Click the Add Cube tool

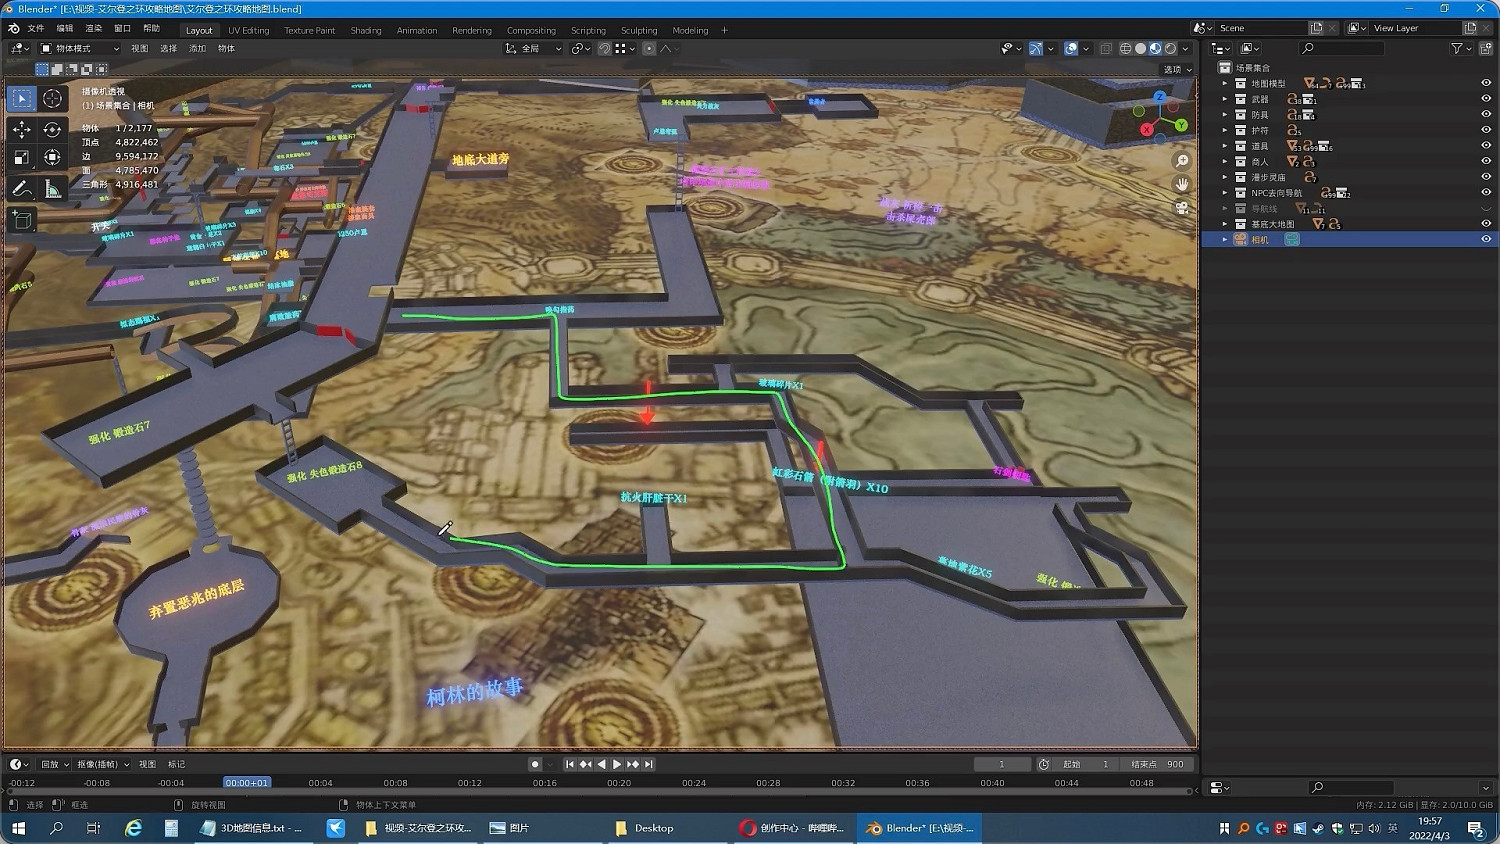pos(22,220)
